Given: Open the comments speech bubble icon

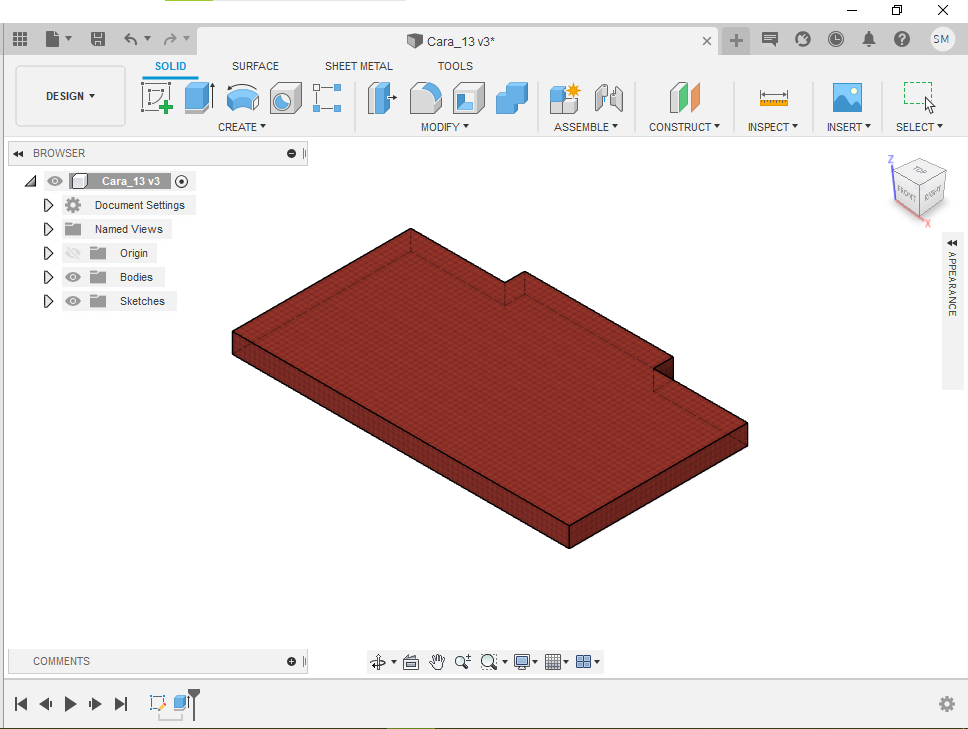Looking at the screenshot, I should 769,40.
